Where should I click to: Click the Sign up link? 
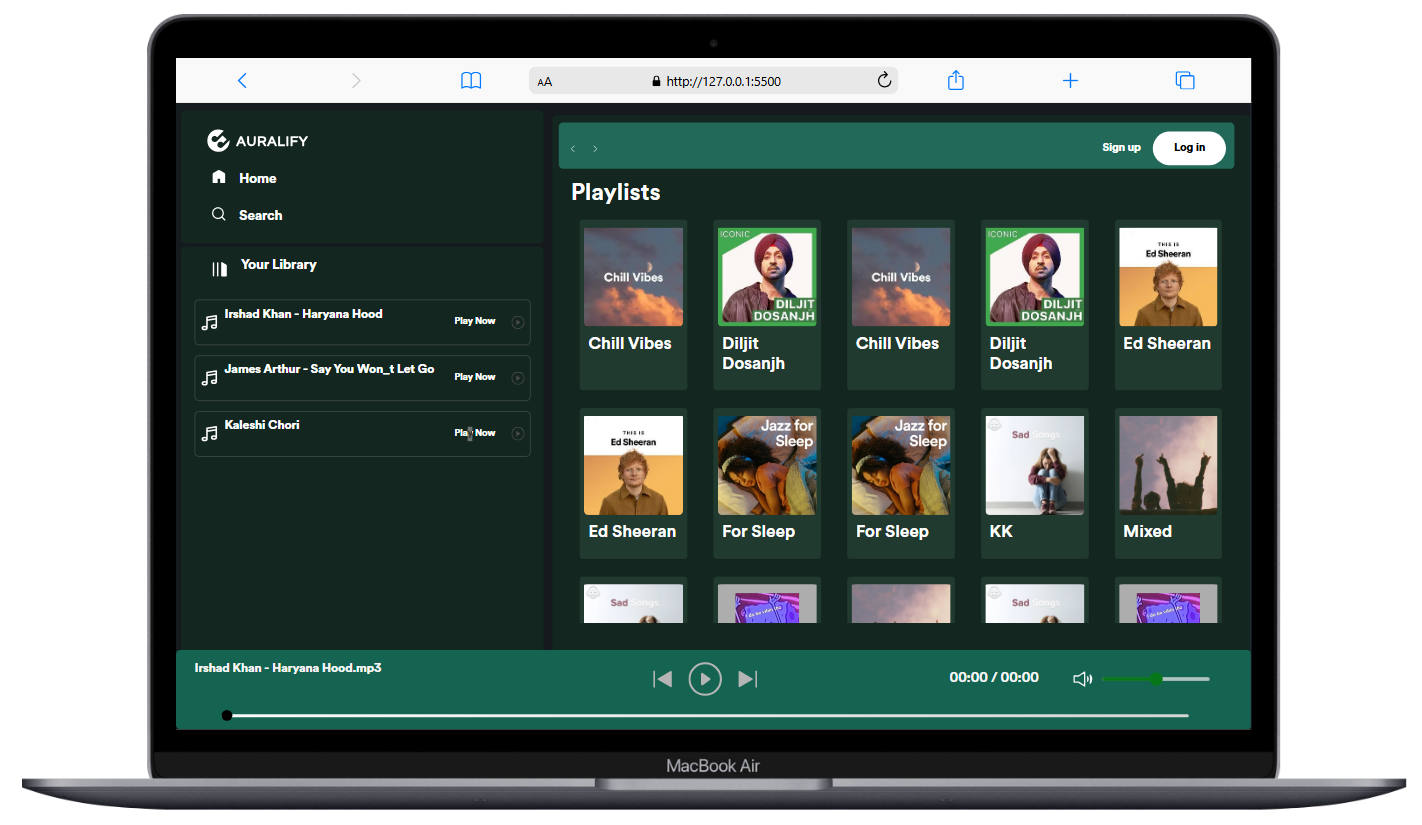[1121, 147]
